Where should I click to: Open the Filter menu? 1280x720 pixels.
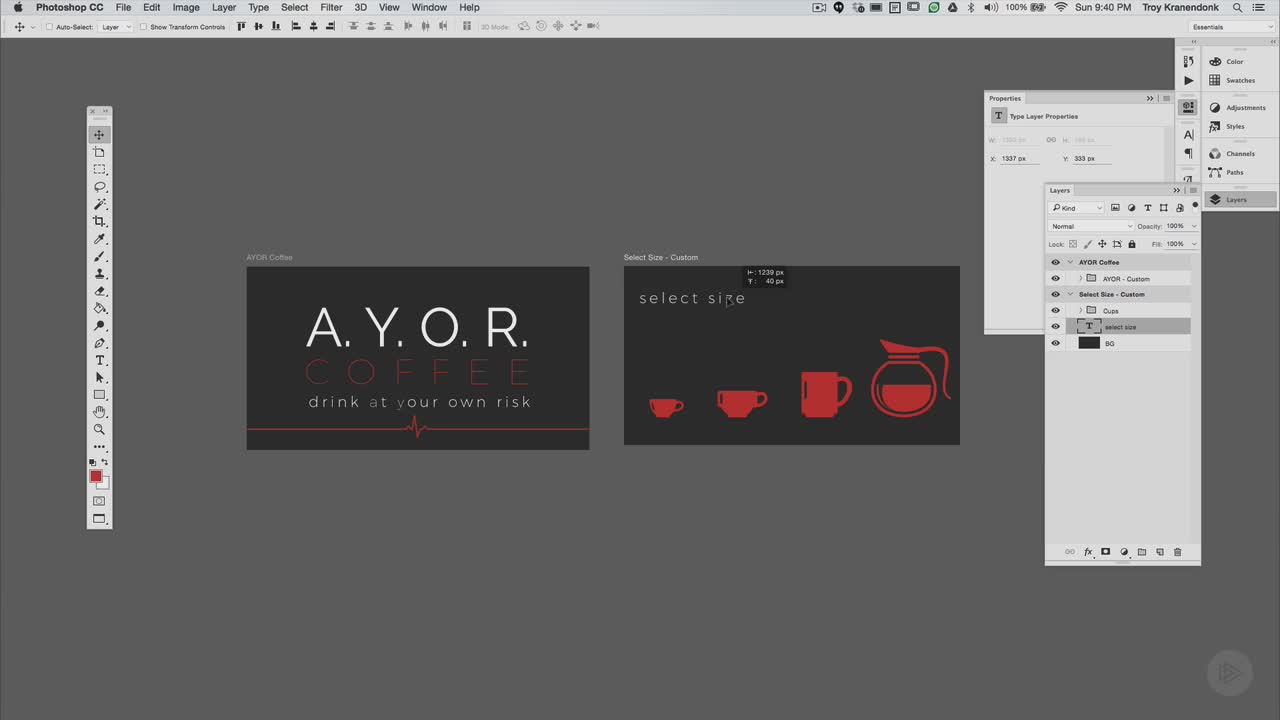coord(331,7)
